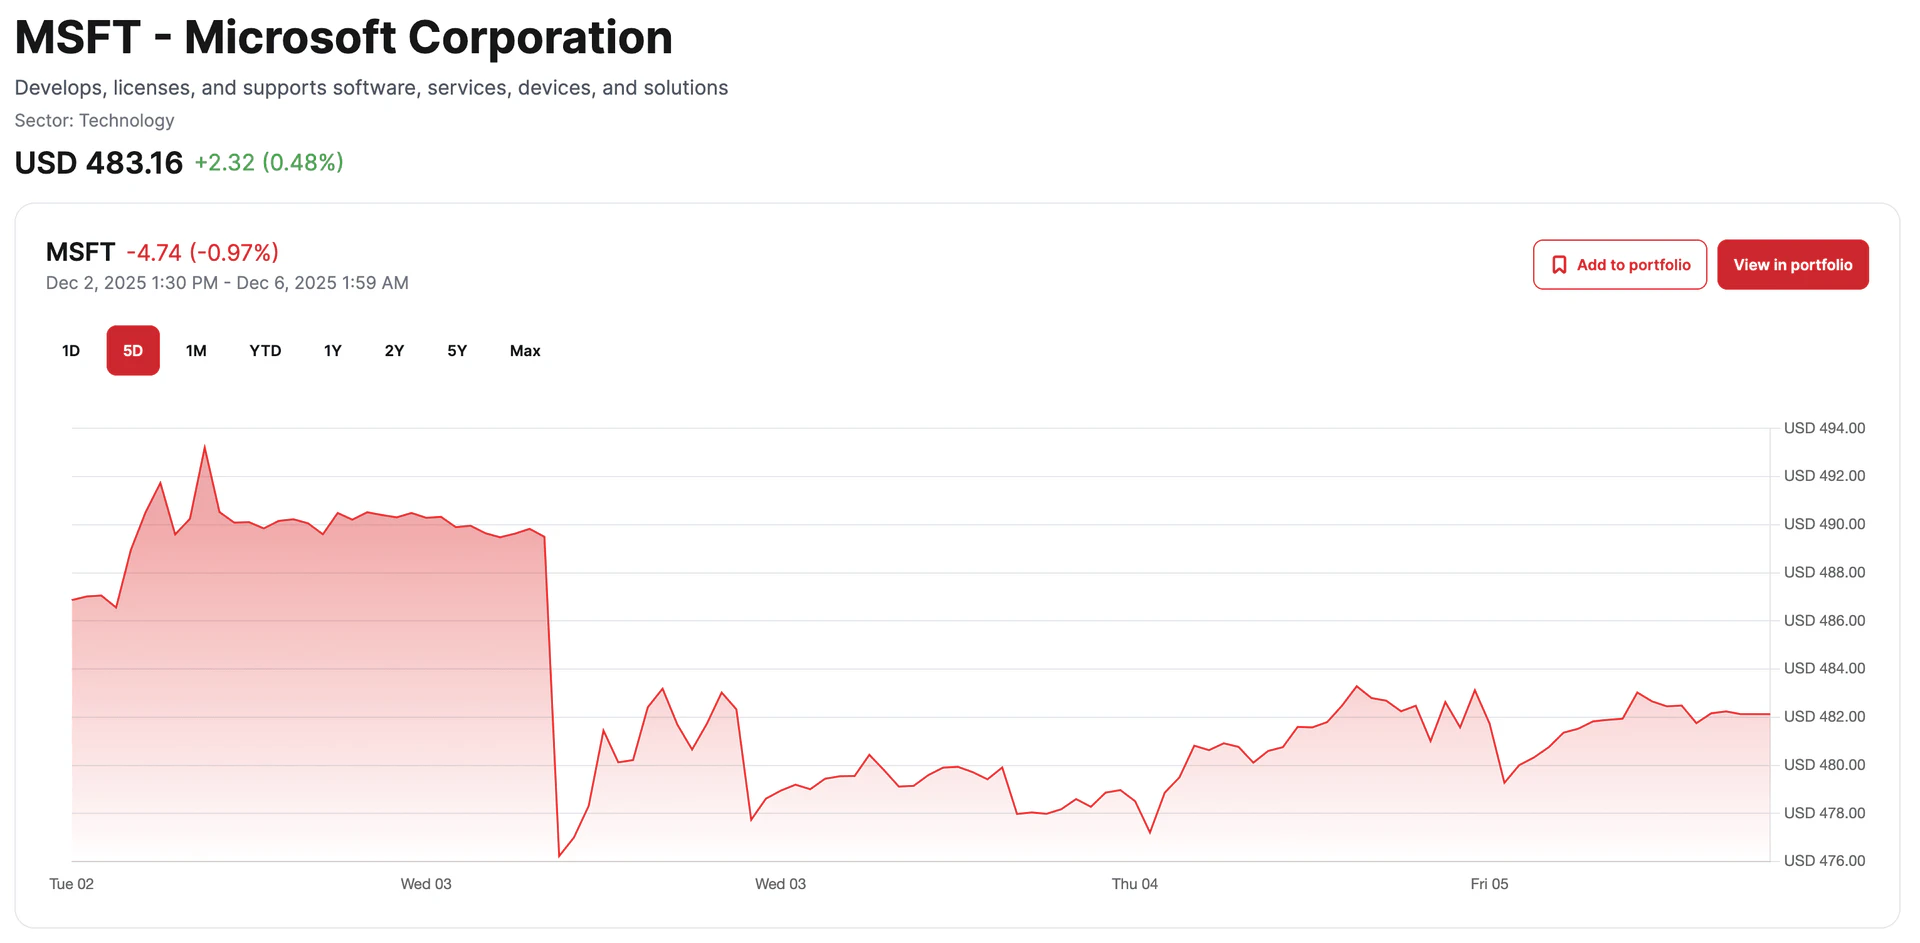The width and height of the screenshot is (1920, 943).
Task: Click the View in portfolio button
Action: 1792,264
